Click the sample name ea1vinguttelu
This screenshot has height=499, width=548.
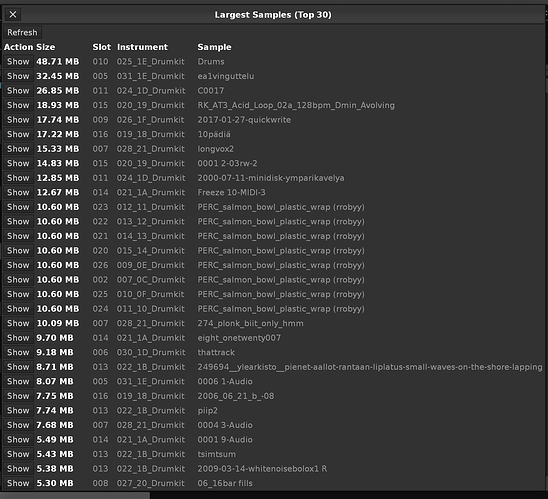click(226, 76)
